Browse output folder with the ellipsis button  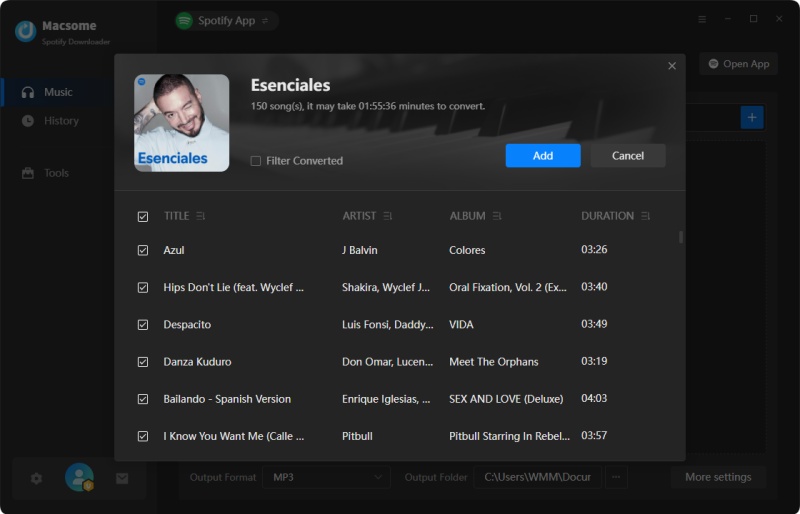[616, 477]
